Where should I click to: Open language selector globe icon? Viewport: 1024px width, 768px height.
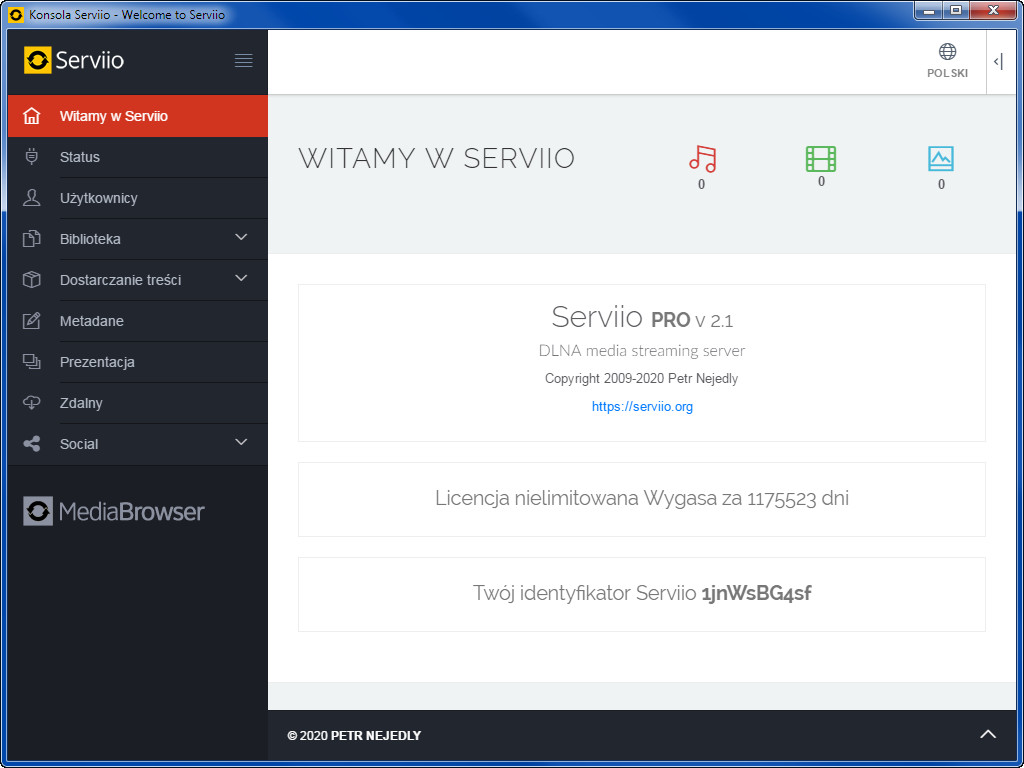[948, 52]
